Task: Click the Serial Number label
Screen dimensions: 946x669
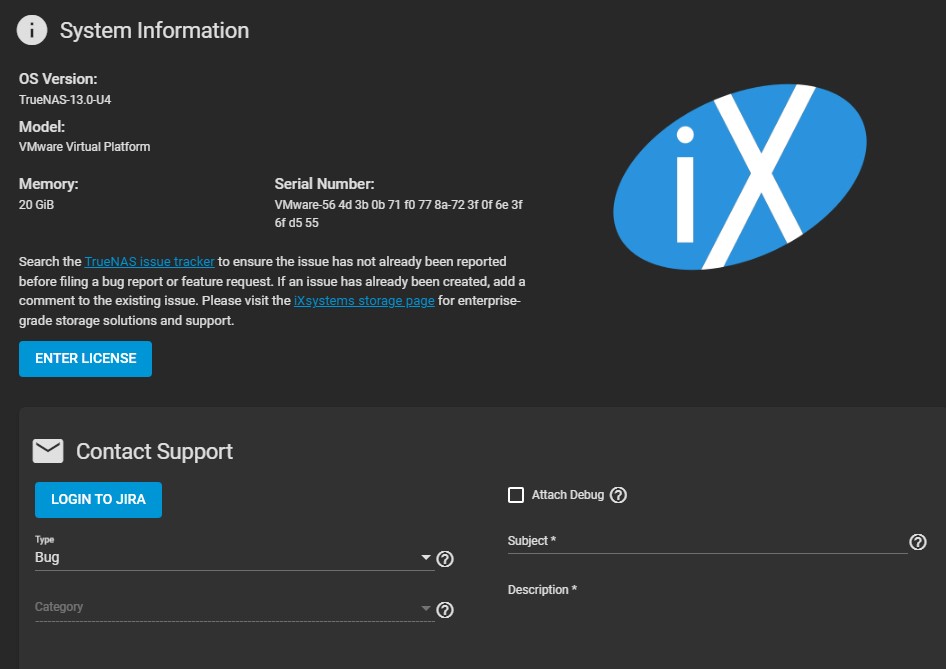Action: [x=325, y=184]
